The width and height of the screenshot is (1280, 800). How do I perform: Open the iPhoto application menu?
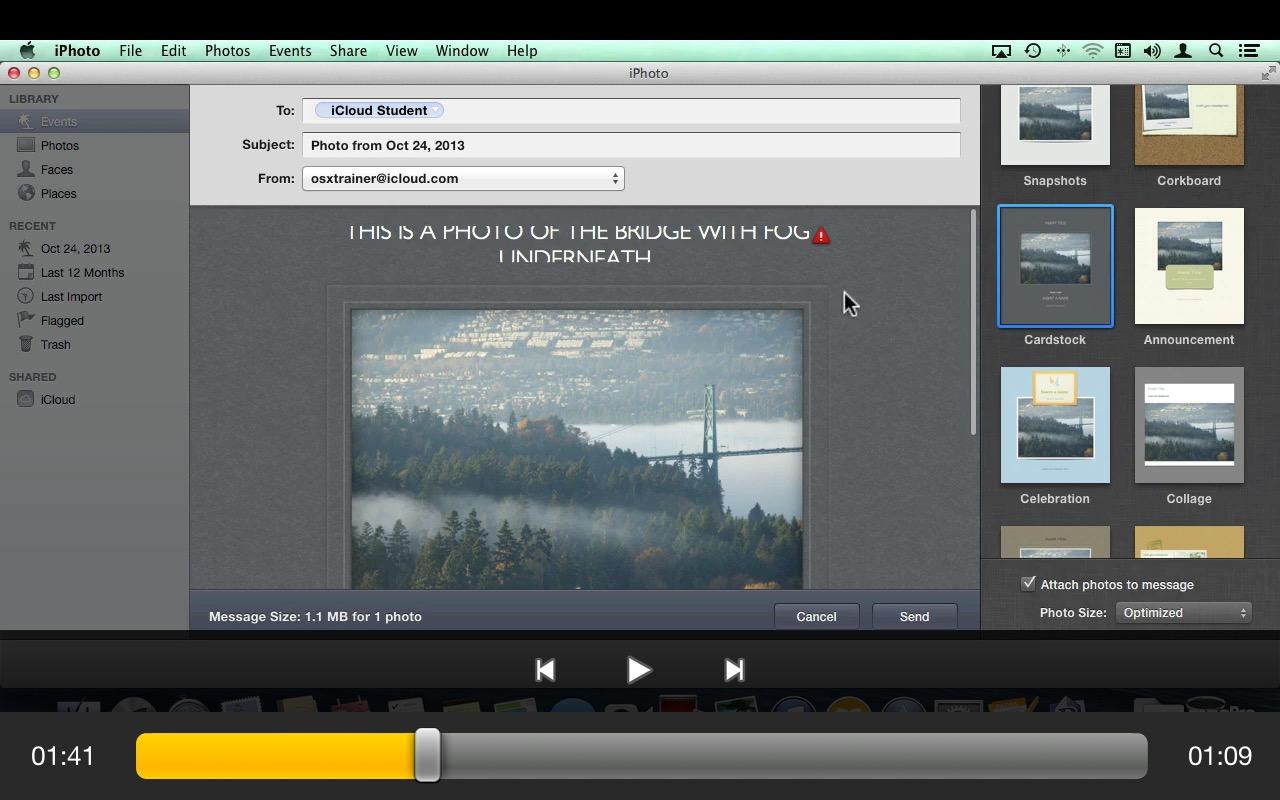(77, 51)
